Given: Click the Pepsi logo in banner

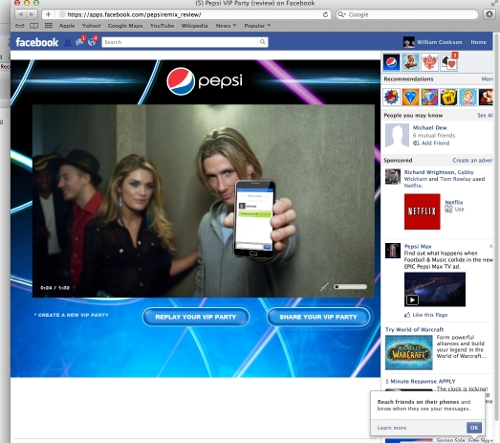Looking at the screenshot, I should tap(204, 81).
